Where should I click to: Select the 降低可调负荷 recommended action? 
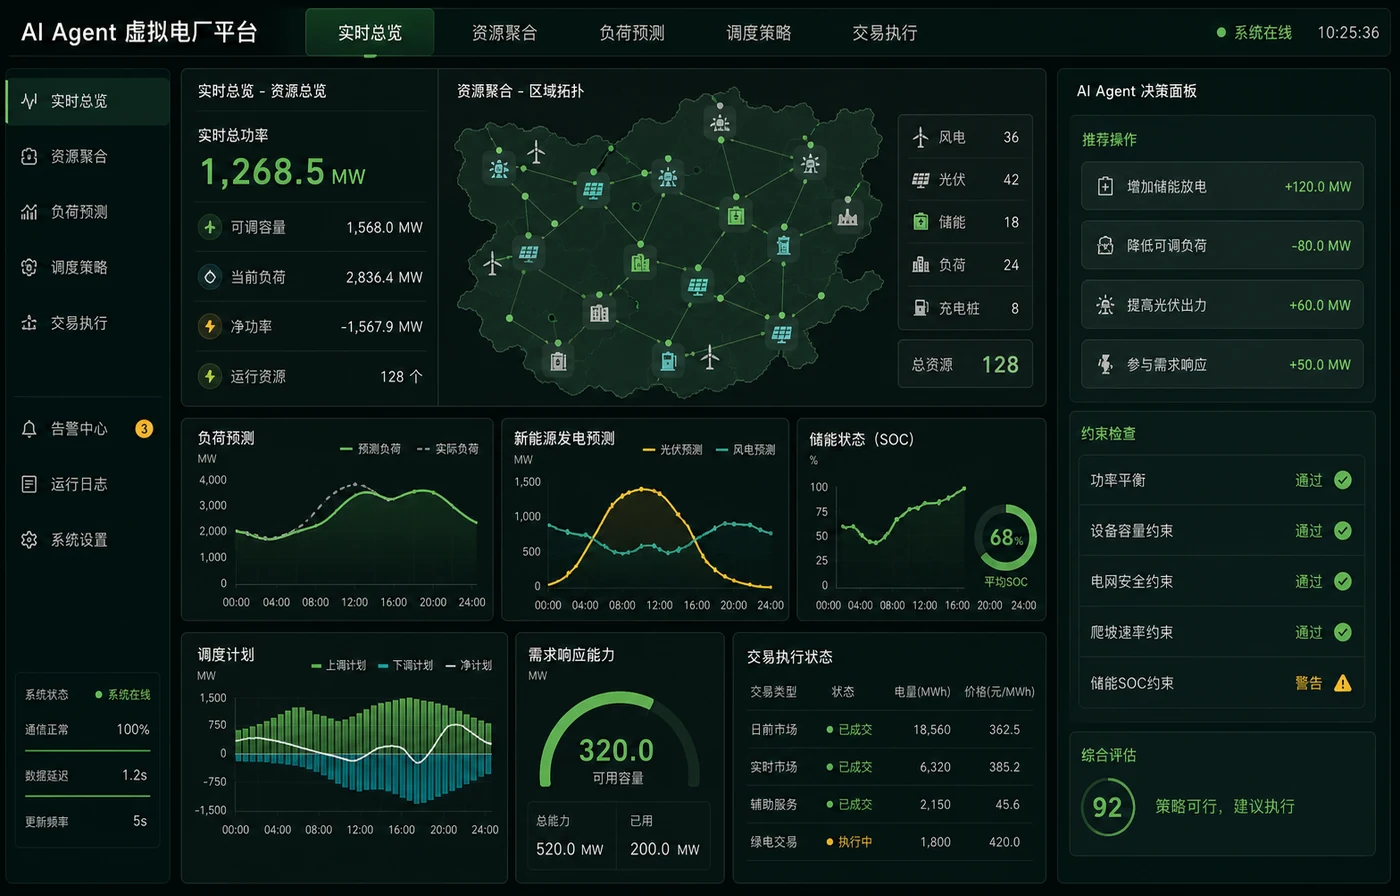(x=1222, y=245)
